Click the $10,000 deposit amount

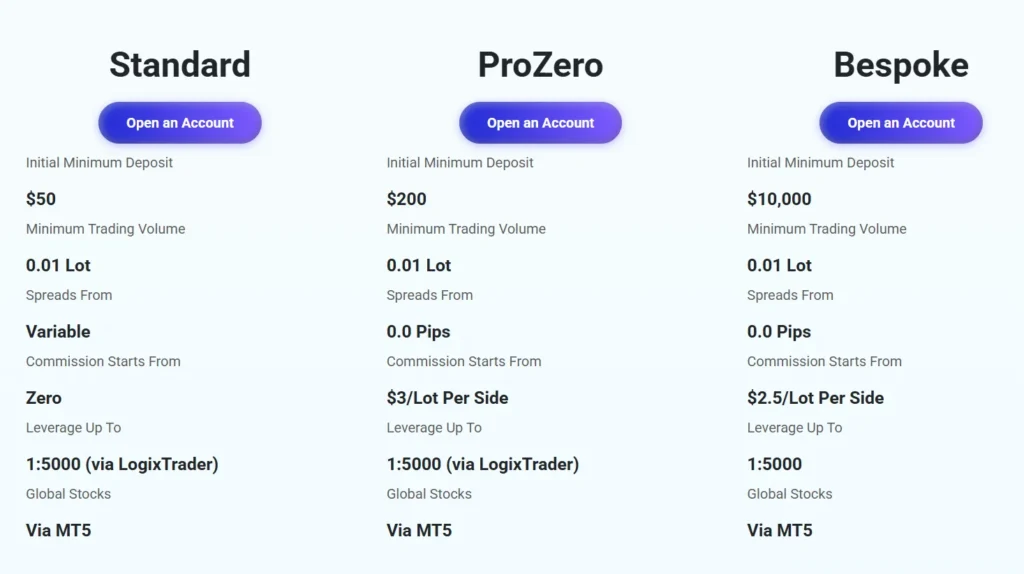tap(779, 199)
